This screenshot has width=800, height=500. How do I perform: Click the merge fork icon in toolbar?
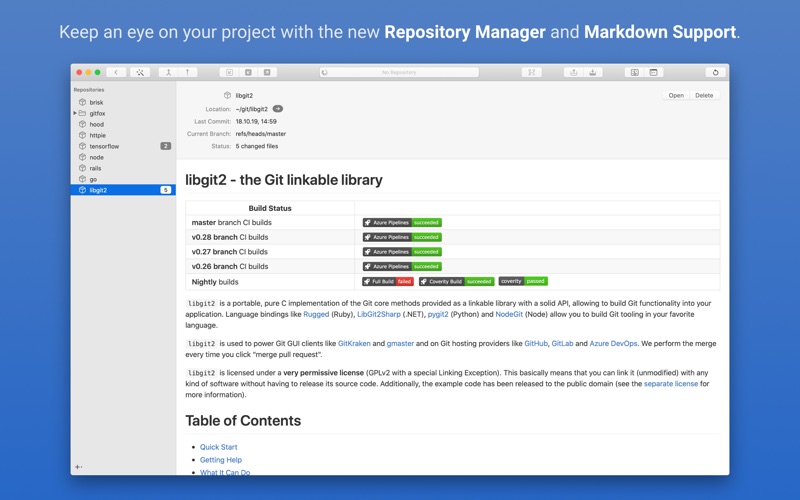click(168, 72)
